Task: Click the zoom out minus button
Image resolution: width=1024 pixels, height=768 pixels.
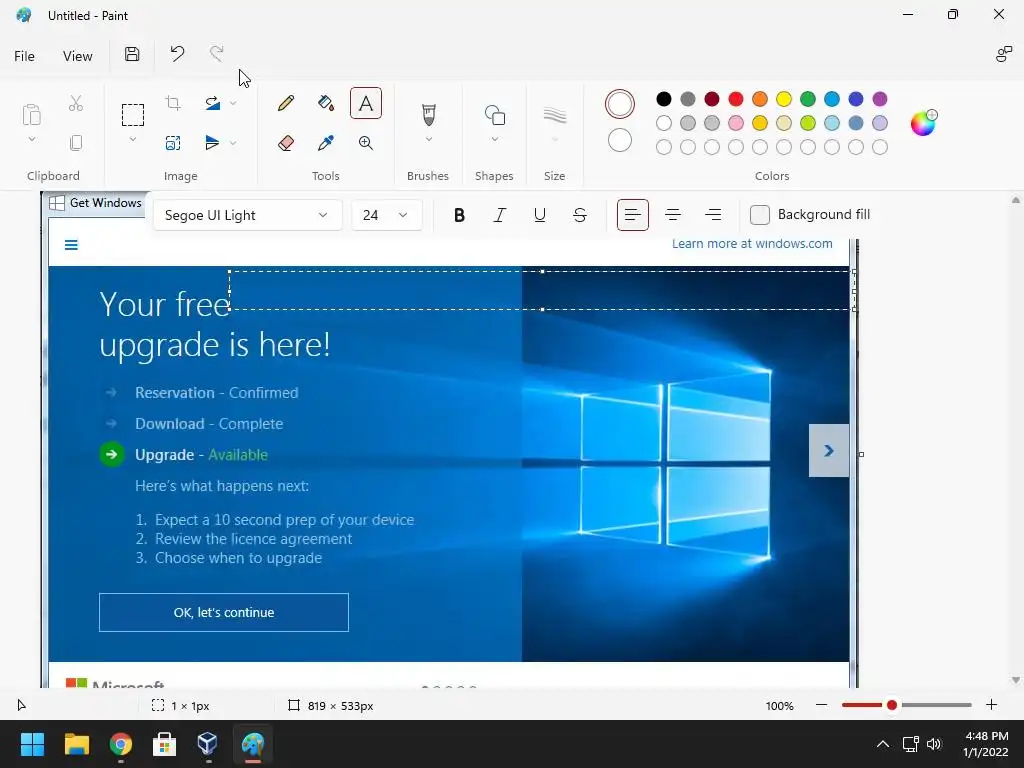Action: 822,705
